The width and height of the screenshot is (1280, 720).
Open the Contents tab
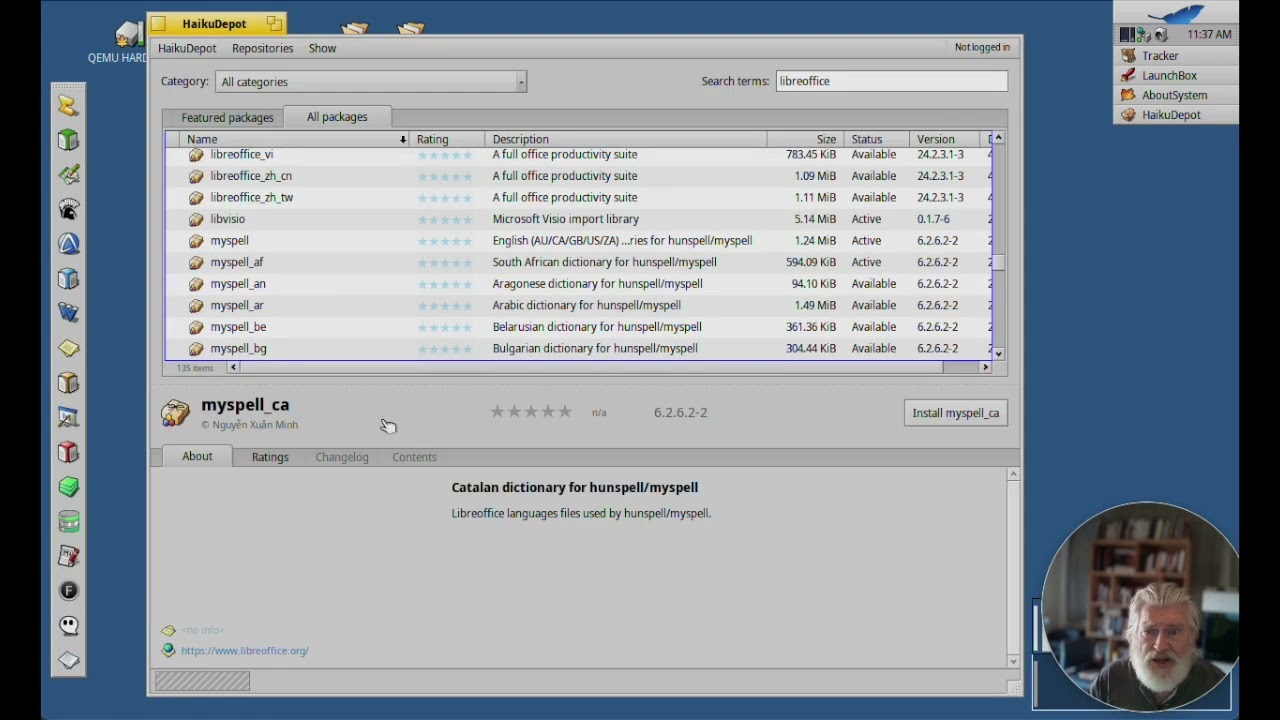tap(414, 457)
